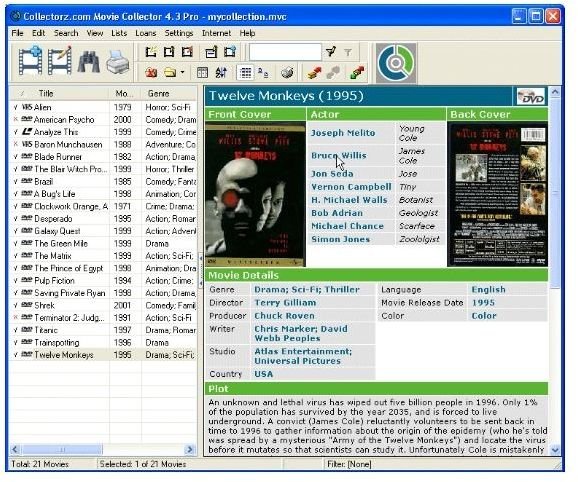Image resolution: width=578 pixels, height=482 pixels.
Task: Click the film frame with globe icon
Action: tap(230, 52)
